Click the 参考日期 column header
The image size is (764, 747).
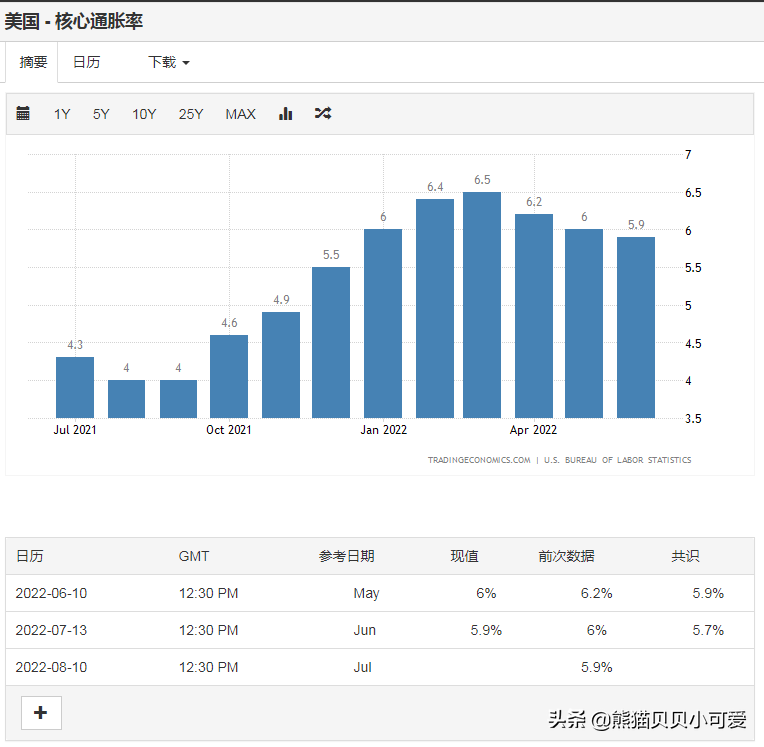[x=346, y=556]
